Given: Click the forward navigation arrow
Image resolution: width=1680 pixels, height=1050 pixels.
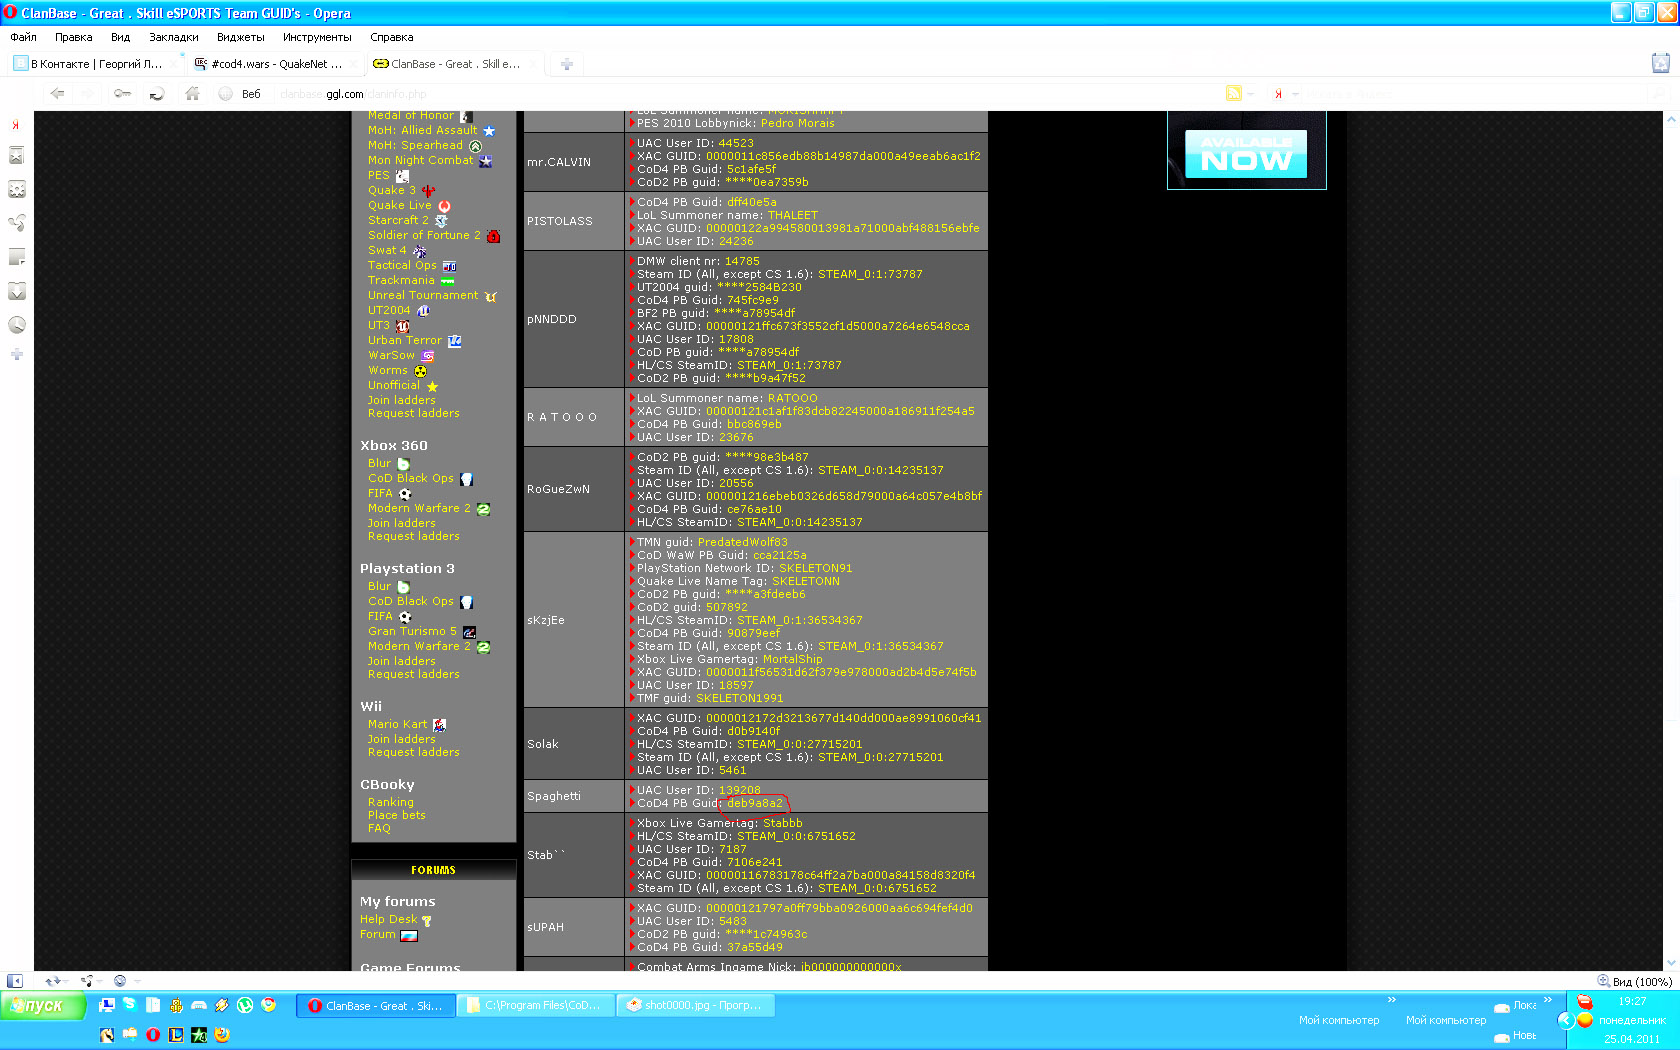Looking at the screenshot, I should pyautogui.click(x=88, y=93).
